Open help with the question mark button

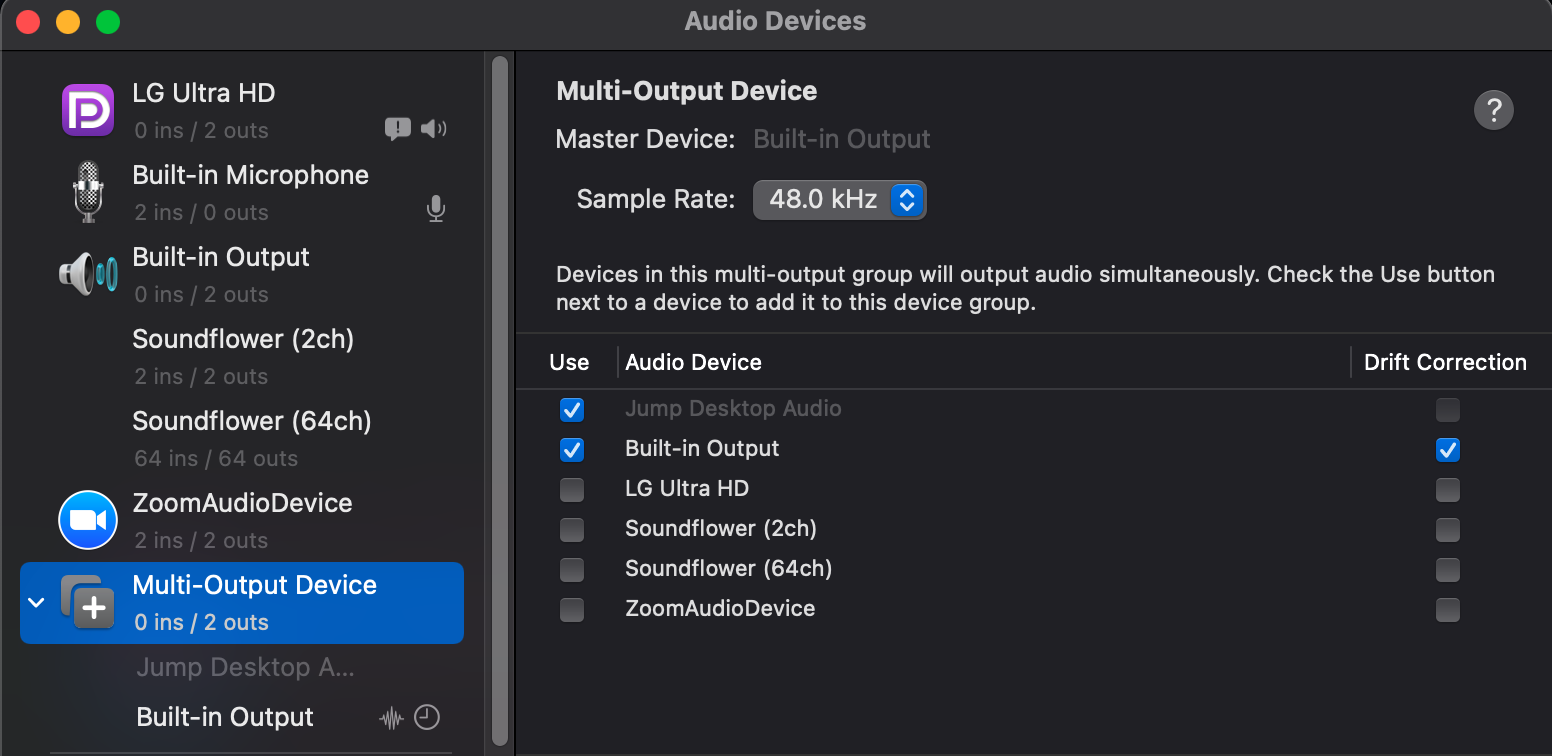1494,109
